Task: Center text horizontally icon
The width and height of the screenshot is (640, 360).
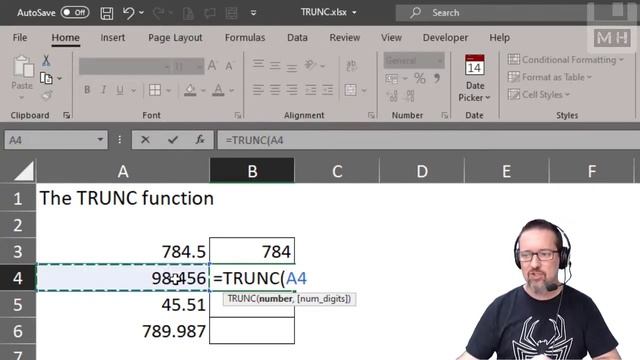Action: (275, 90)
